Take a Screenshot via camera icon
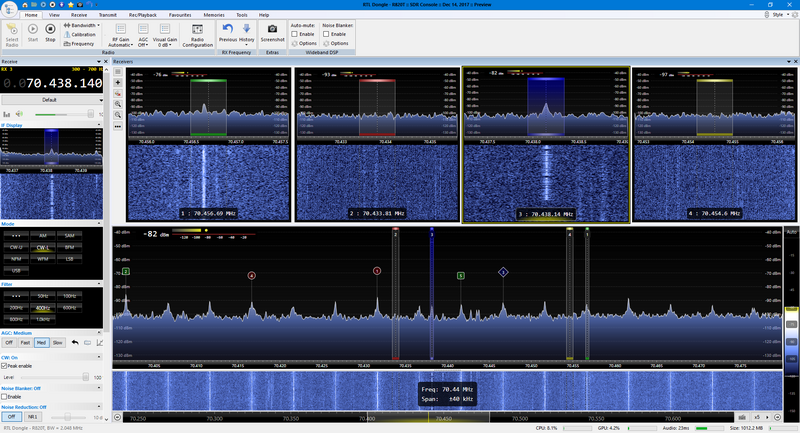Screen dimensions: 800x433 [272, 29]
